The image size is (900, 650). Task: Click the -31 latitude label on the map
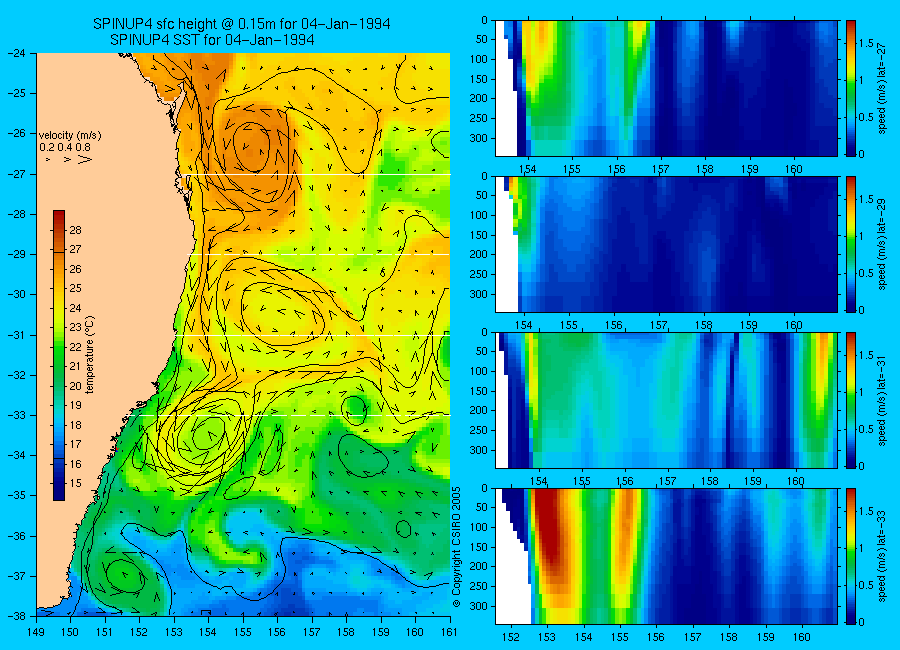(16, 335)
